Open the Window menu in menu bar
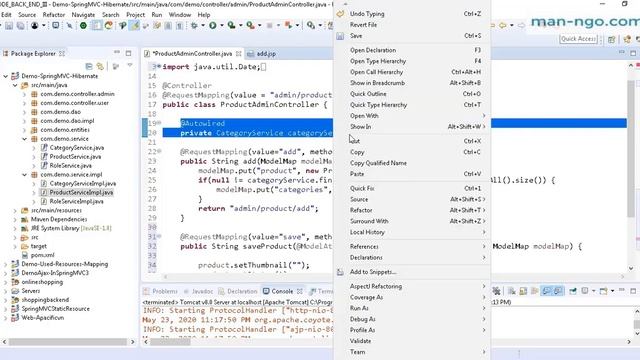The height and width of the screenshot is (360, 640). [180, 15]
